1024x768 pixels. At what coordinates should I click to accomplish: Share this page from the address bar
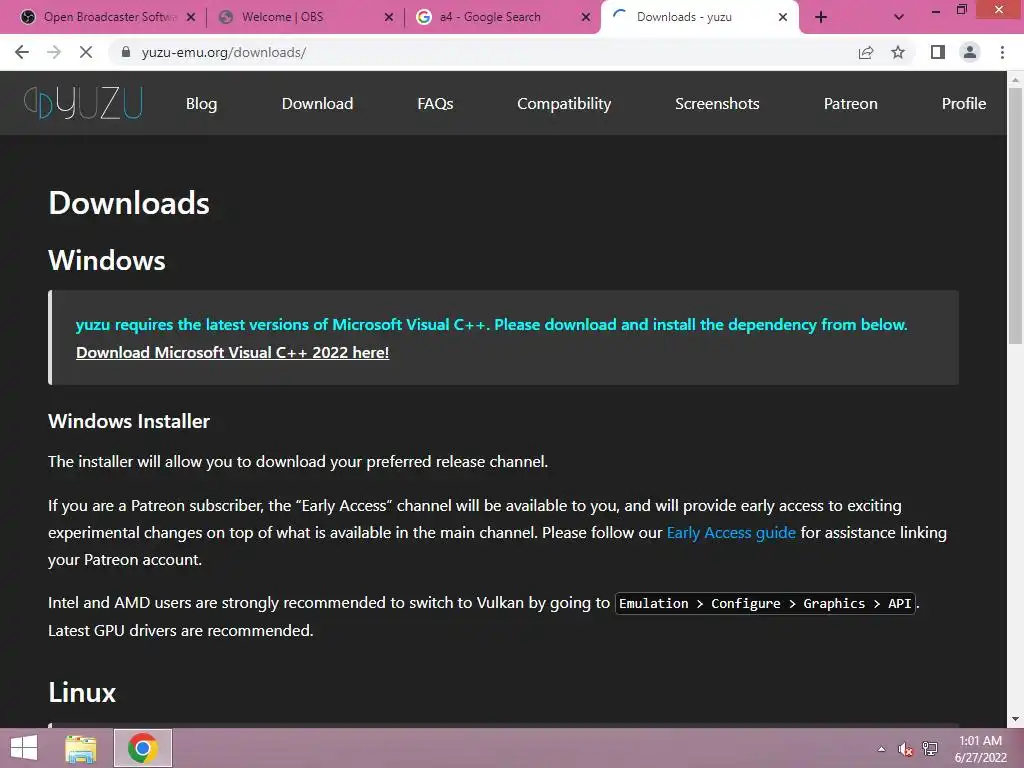[866, 52]
